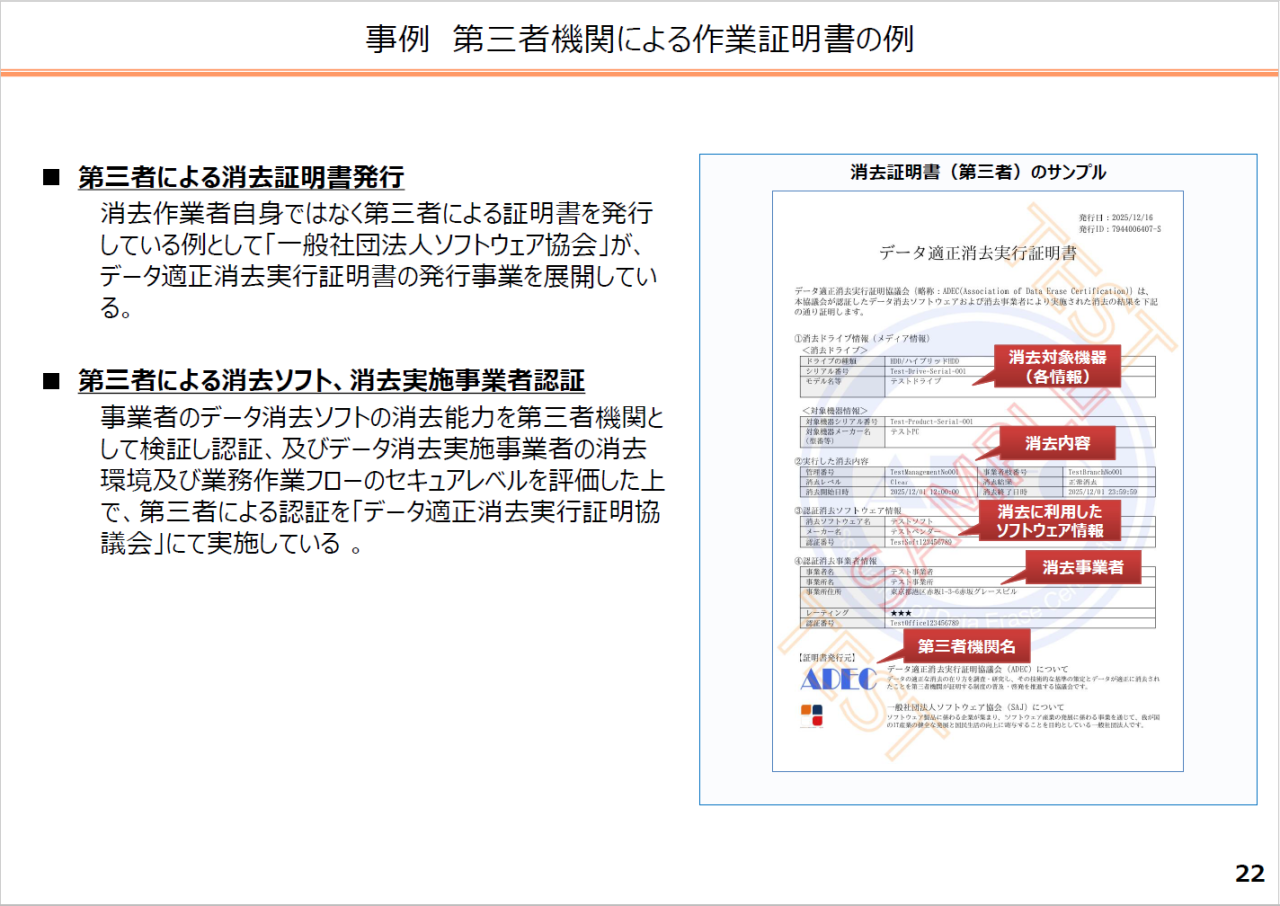This screenshot has height=906, width=1280.
Task: Click the cell Test-Drive-Serial-001
Action: (928, 371)
